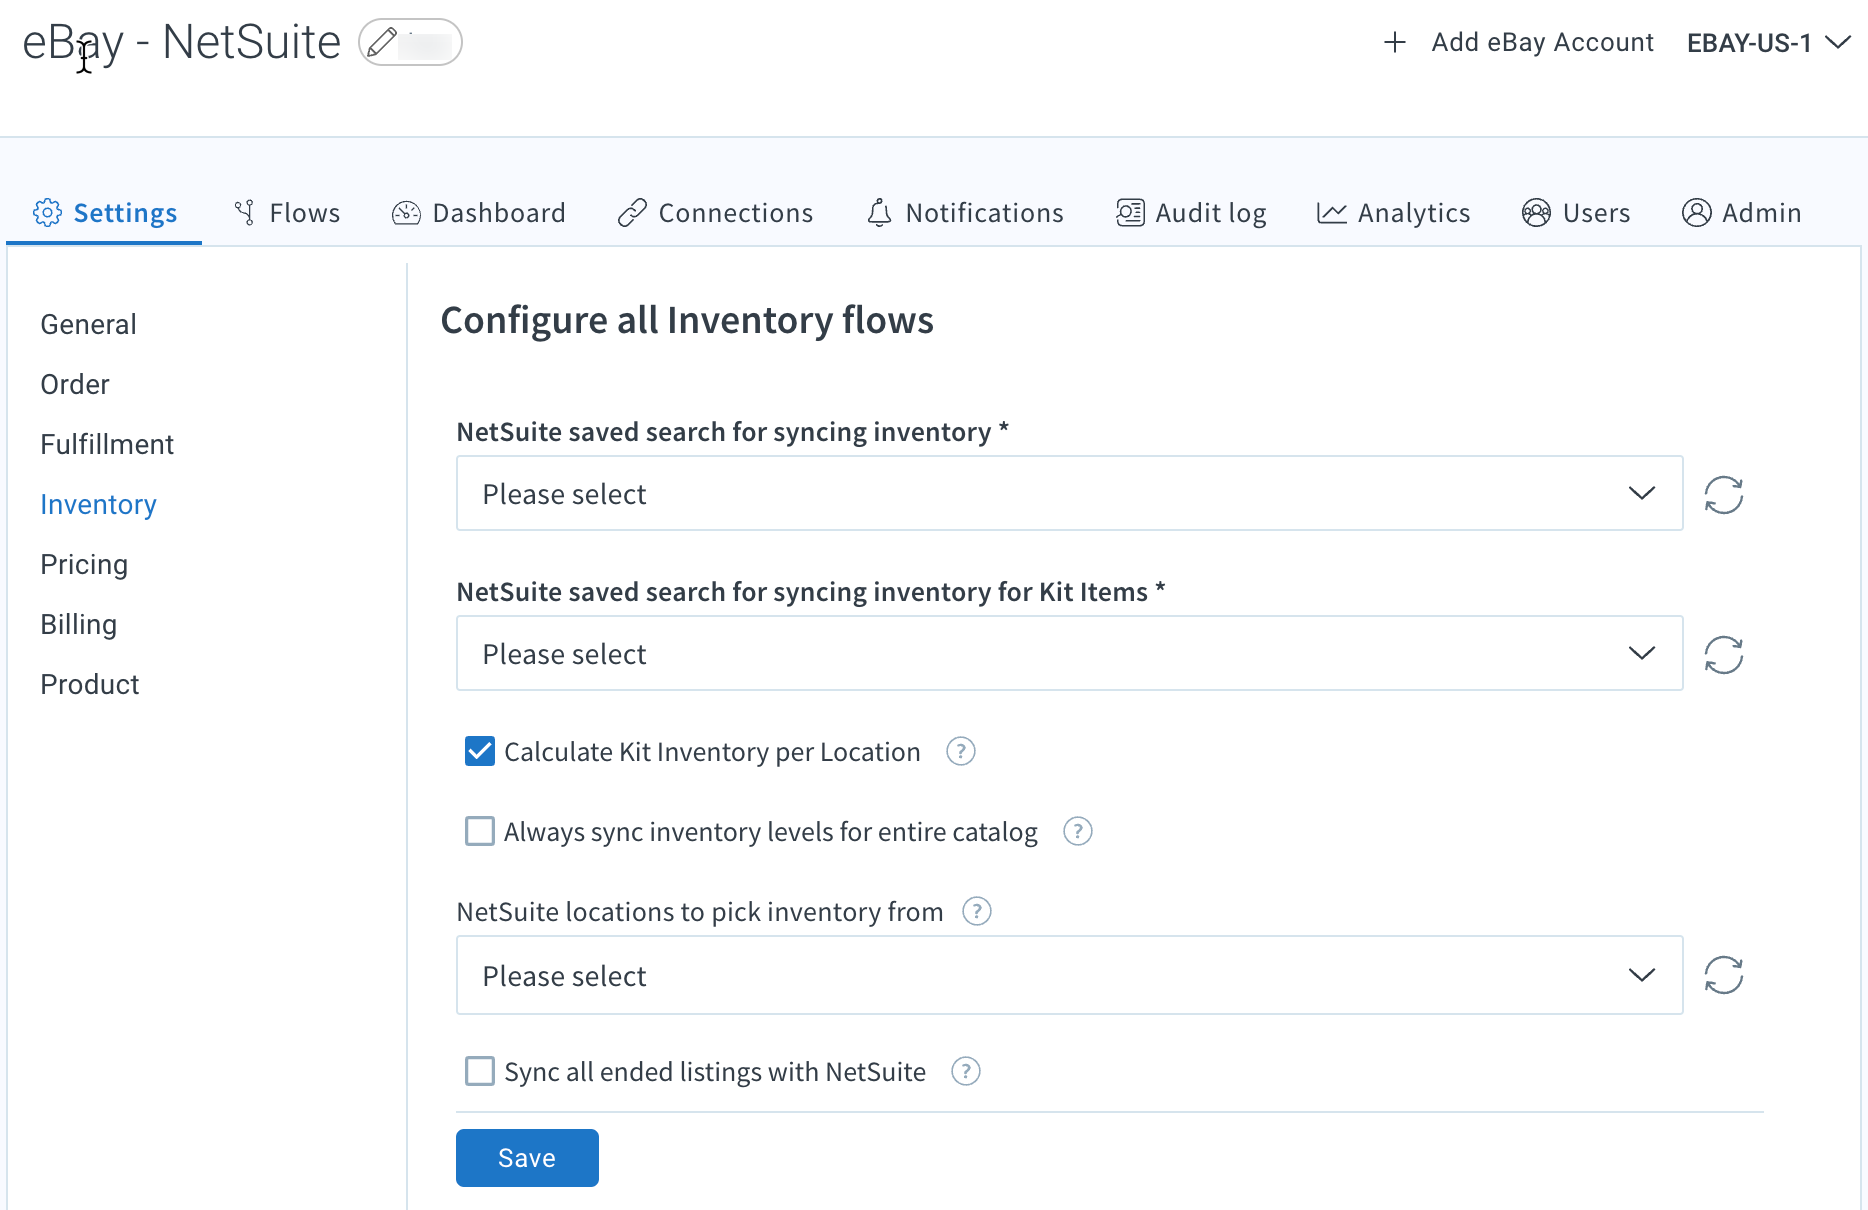The height and width of the screenshot is (1210, 1868).
Task: Click the Users group icon
Action: pyautogui.click(x=1536, y=212)
